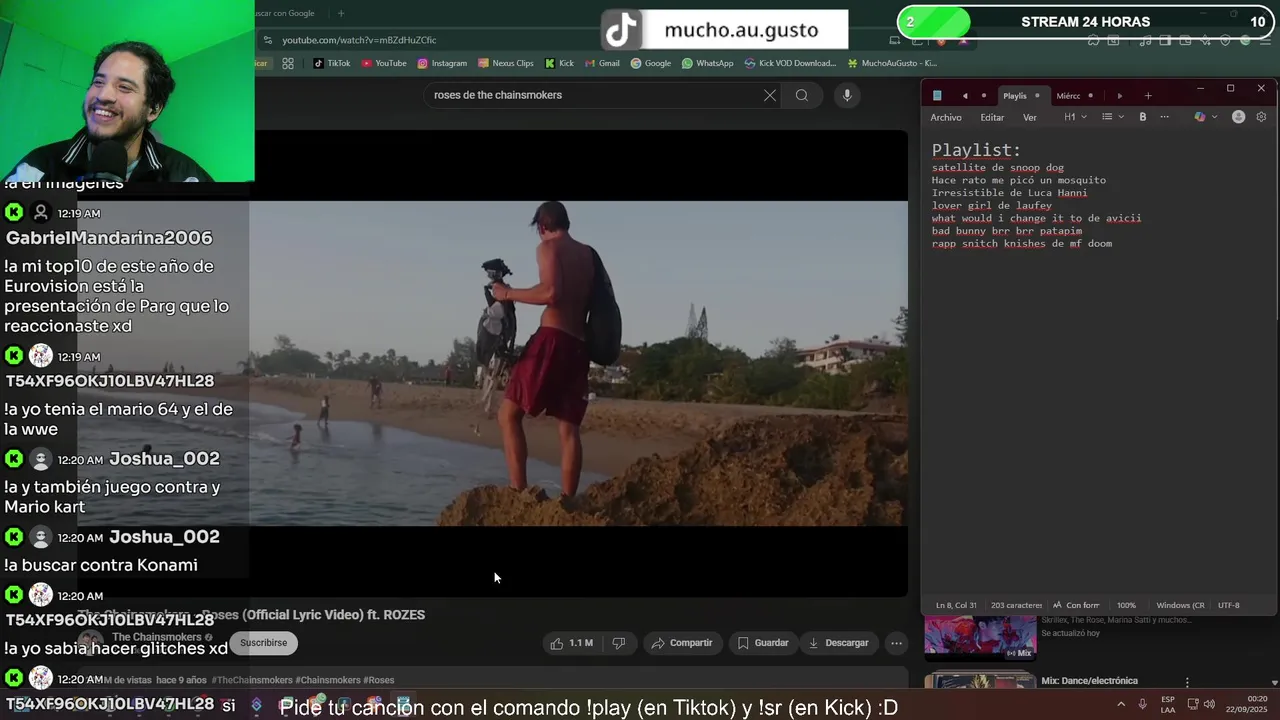Toggle bold formatting in Notepad

coord(1142,117)
